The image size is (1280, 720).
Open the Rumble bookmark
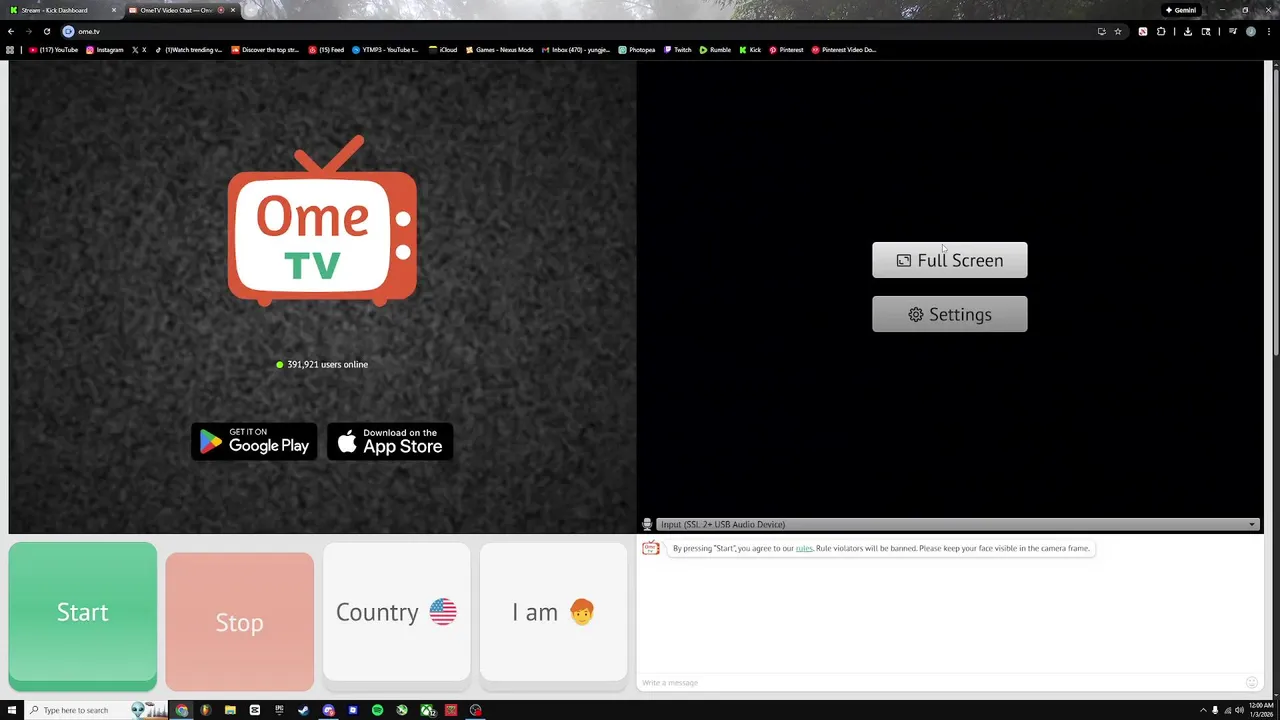tap(715, 49)
